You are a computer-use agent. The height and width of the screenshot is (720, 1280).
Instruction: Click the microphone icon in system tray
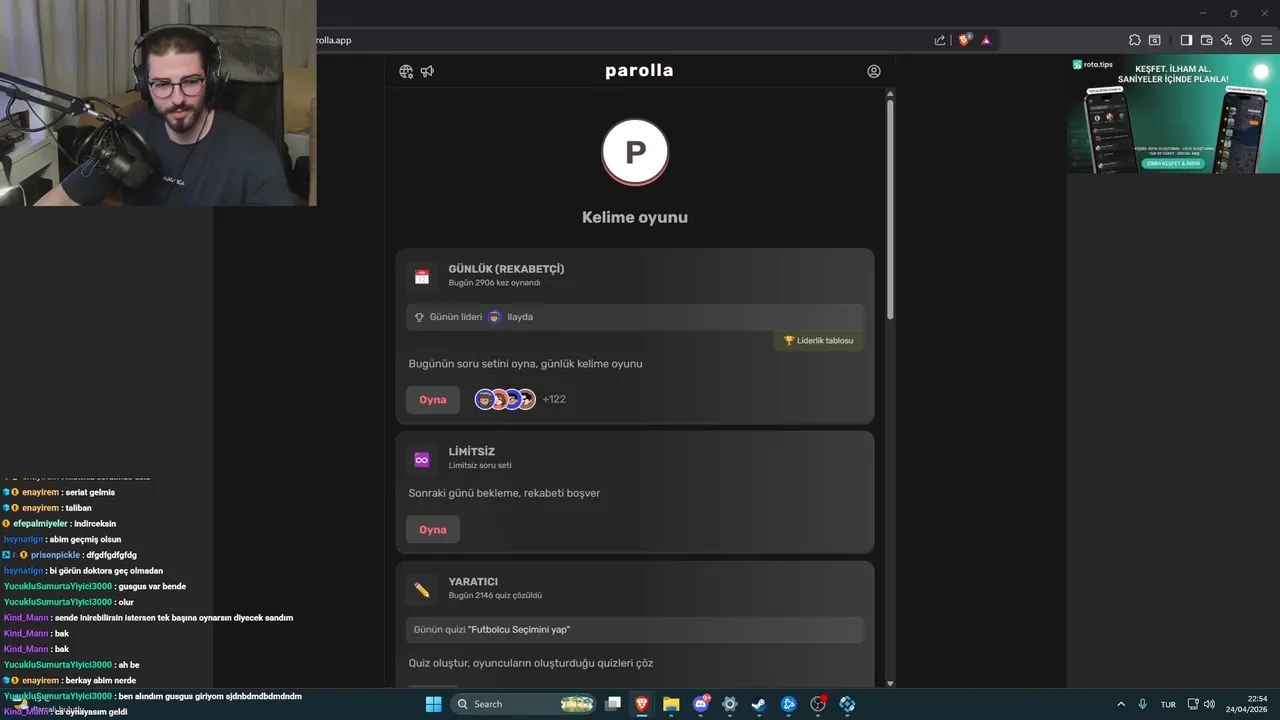[1142, 704]
